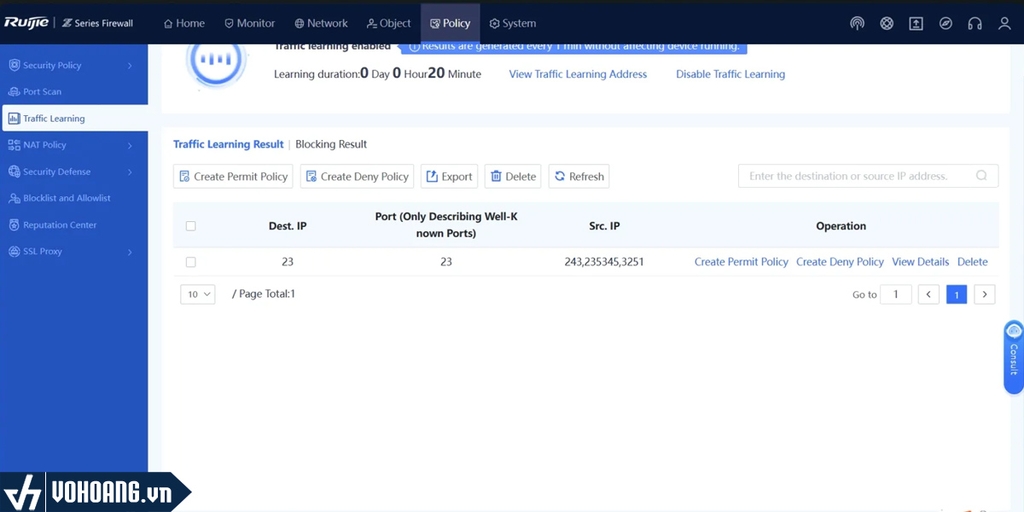
Task: Expand the SSL Proxy chevron
Action: pos(129,251)
